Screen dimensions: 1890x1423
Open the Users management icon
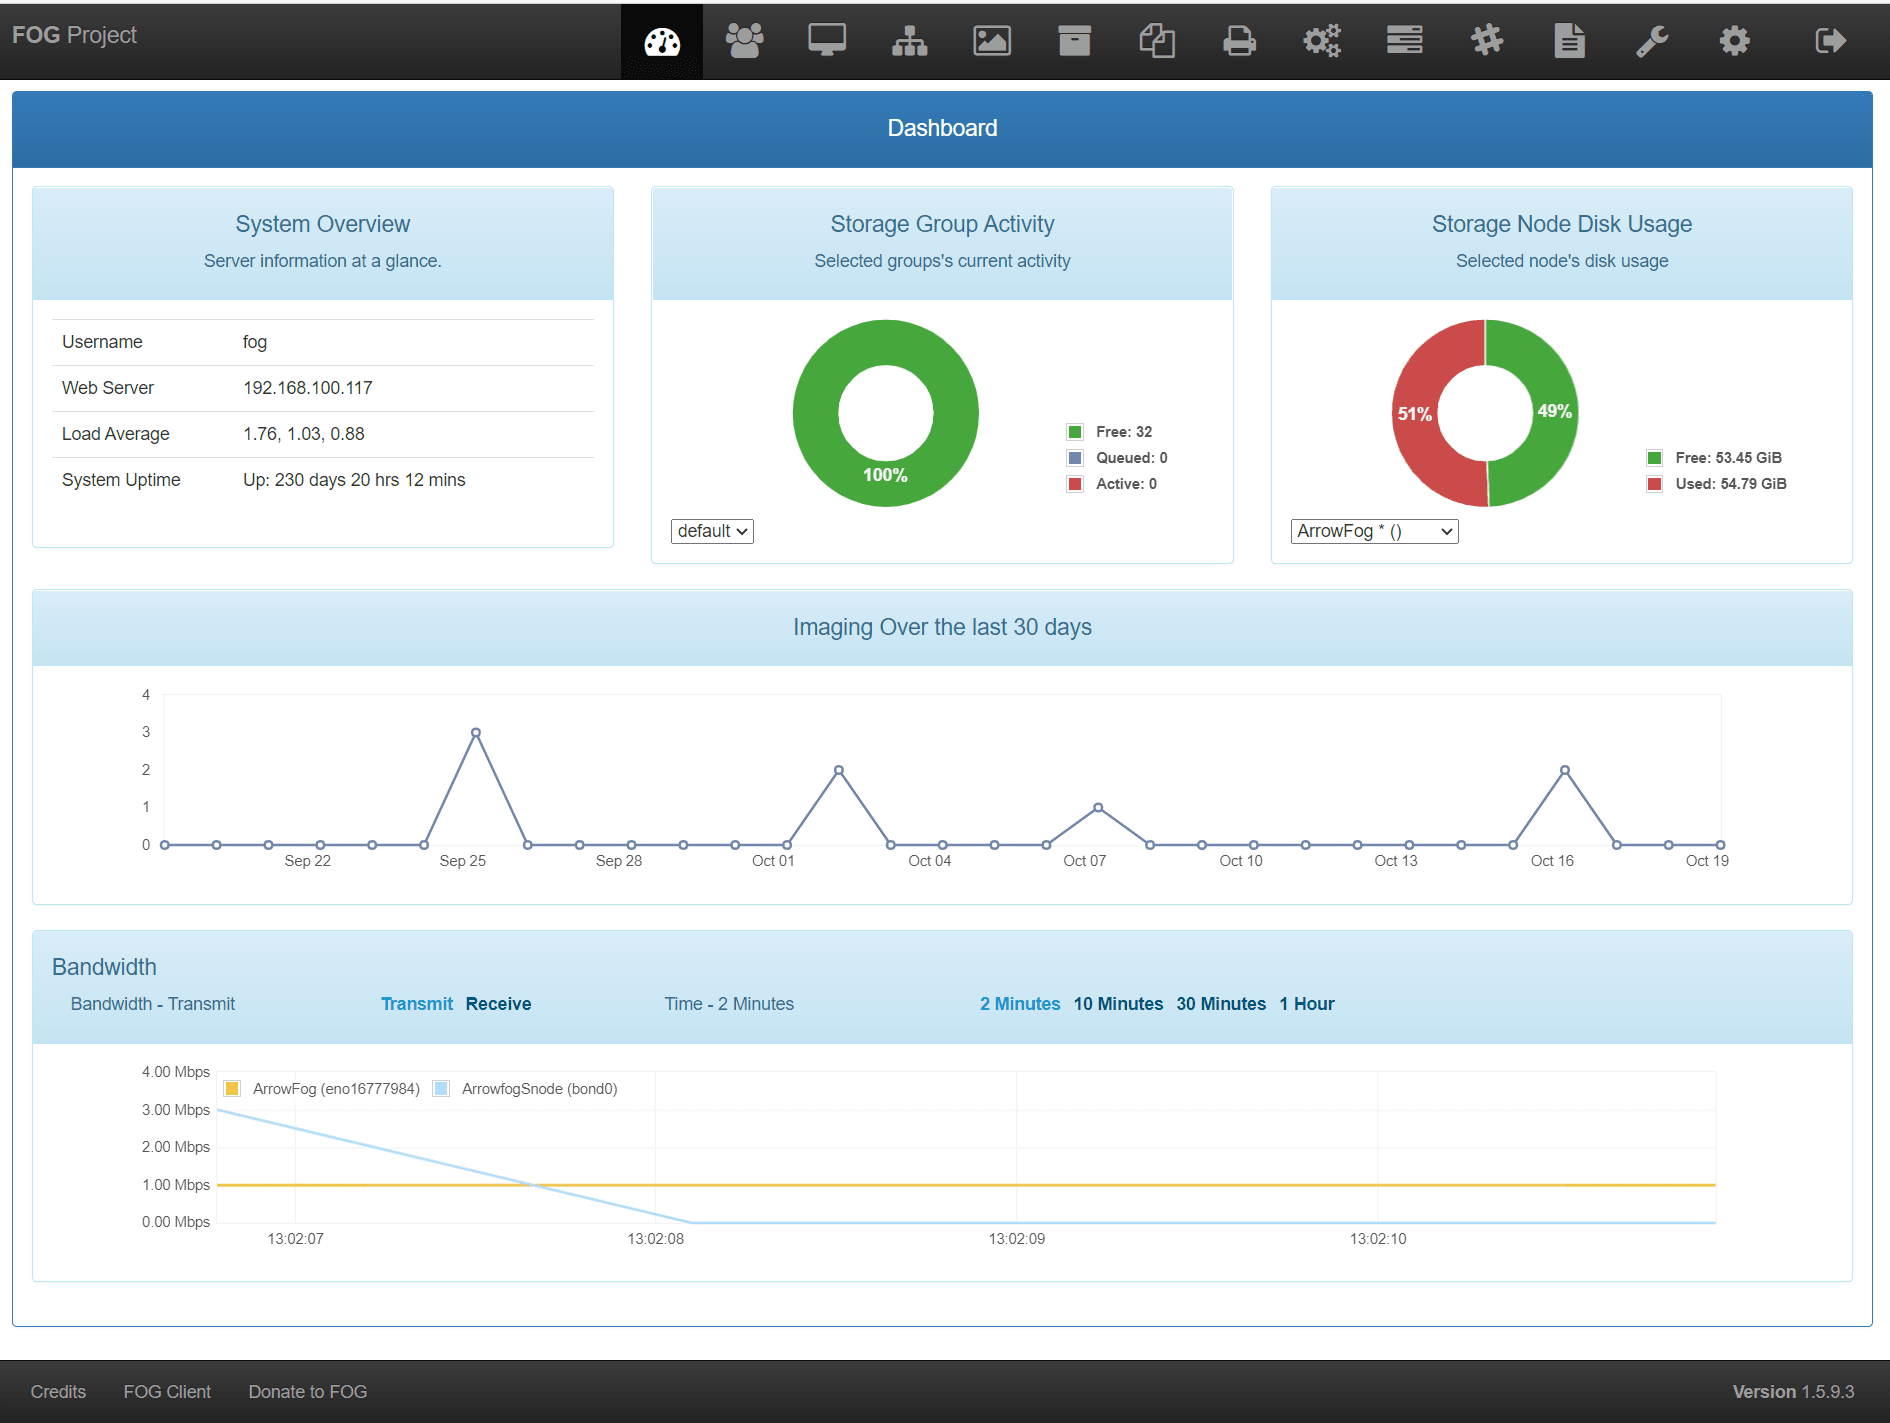tap(744, 41)
